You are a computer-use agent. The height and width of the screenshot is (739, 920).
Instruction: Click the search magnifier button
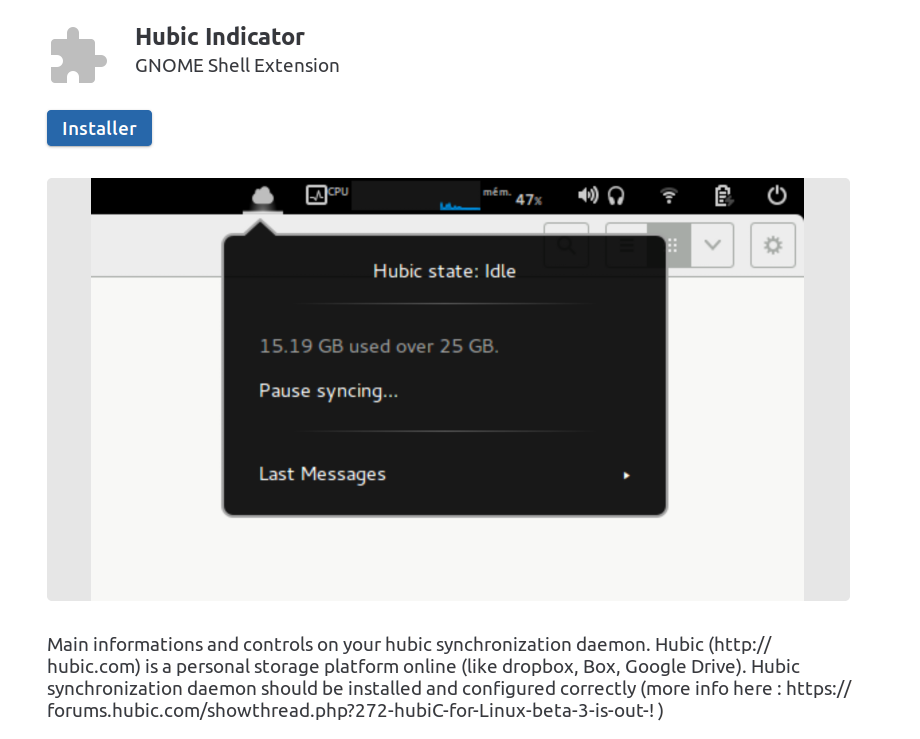567,245
